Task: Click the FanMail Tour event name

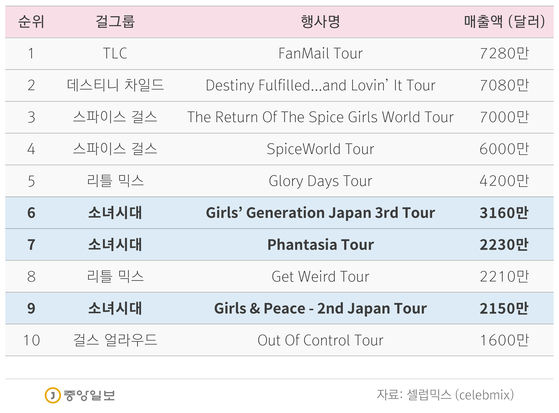Action: pos(320,53)
